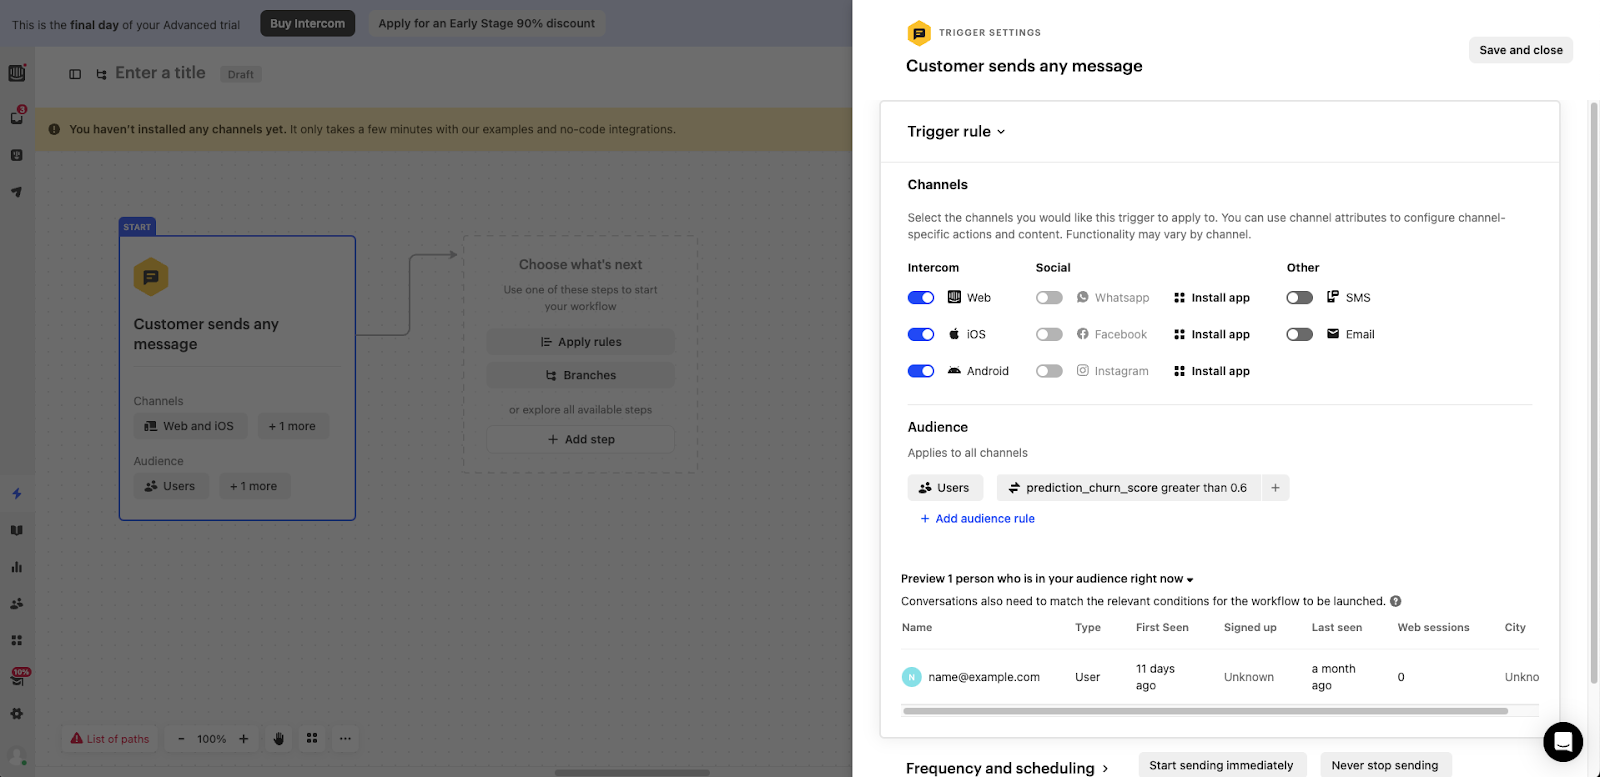
Task: Click the Apply rules step option
Action: pos(580,342)
